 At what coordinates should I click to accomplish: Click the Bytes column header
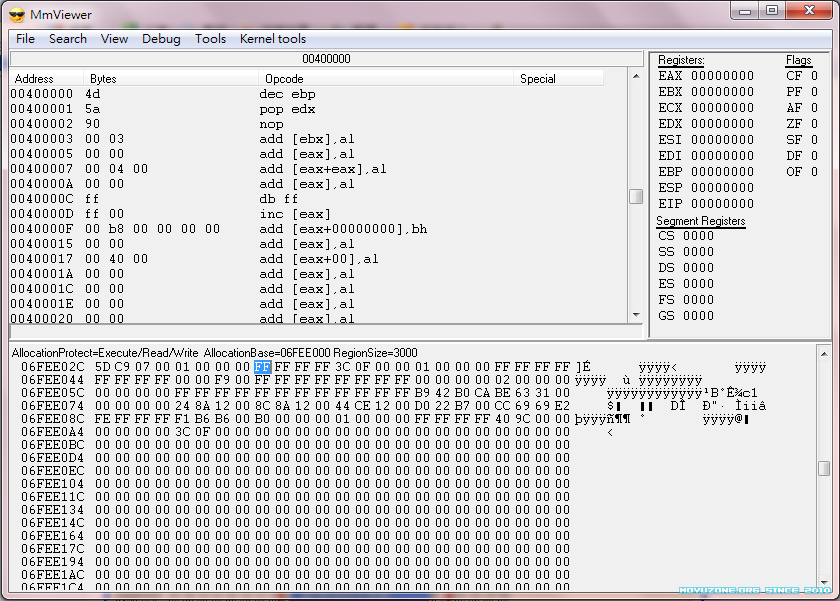pyautogui.click(x=103, y=79)
